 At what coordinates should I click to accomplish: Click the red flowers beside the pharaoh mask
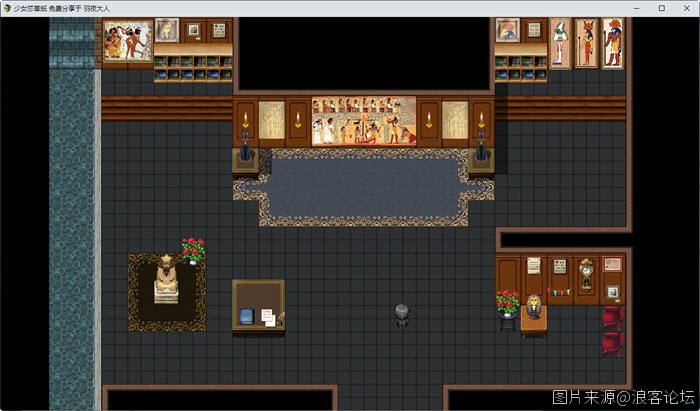(508, 303)
